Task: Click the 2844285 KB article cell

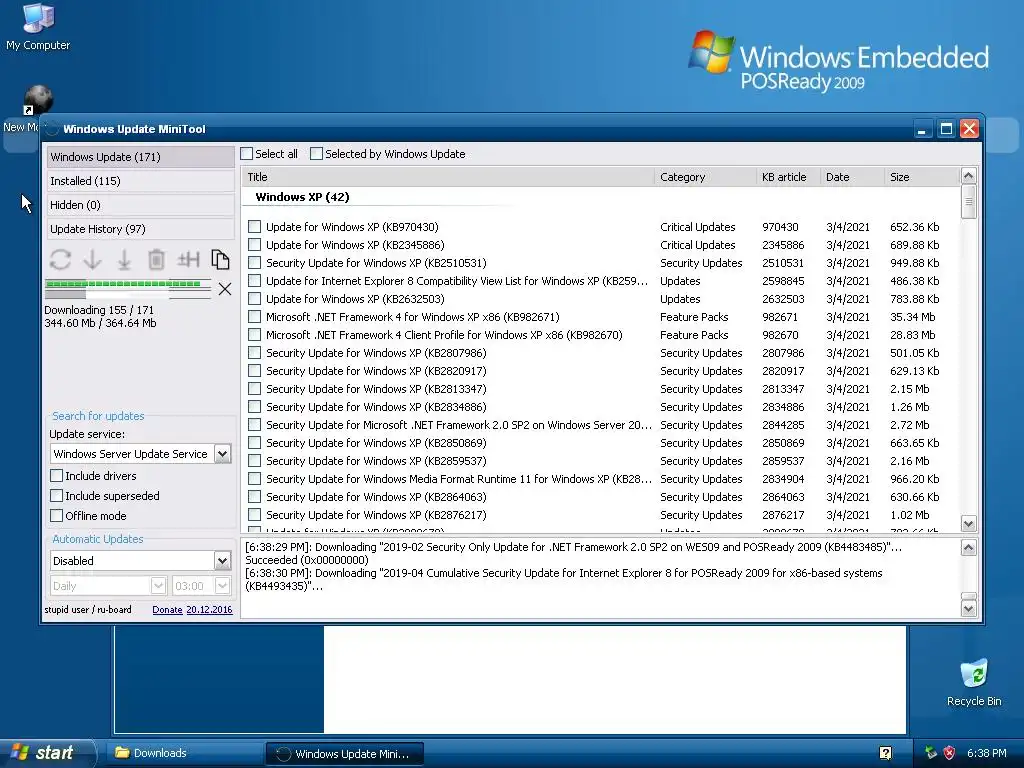Action: pos(783,424)
